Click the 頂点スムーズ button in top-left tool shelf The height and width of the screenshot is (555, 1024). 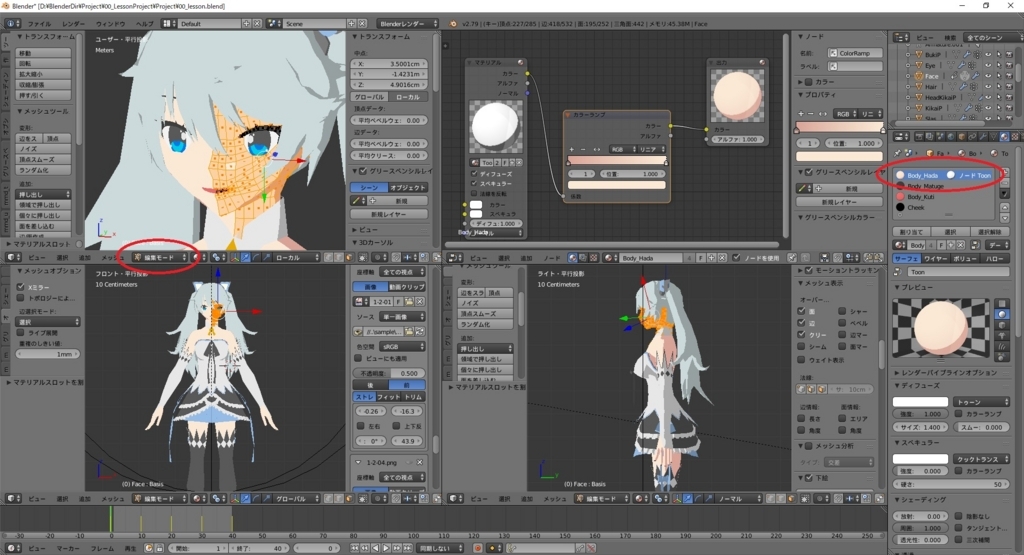tap(43, 159)
